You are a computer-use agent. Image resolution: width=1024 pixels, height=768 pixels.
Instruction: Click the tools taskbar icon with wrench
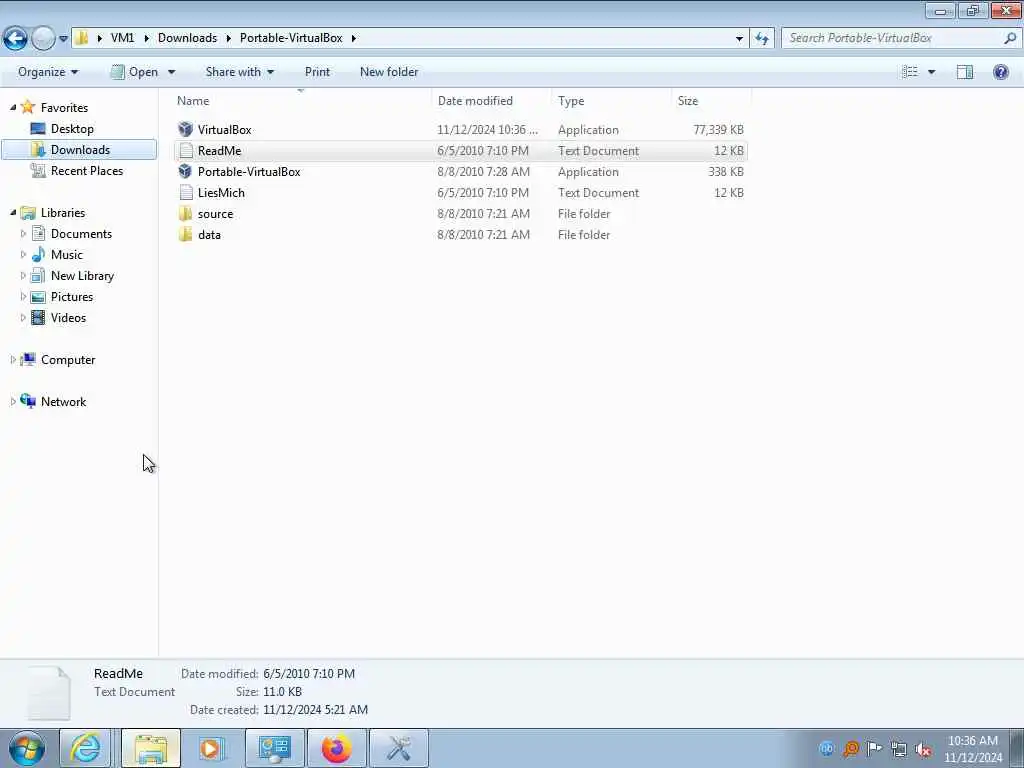coord(398,748)
